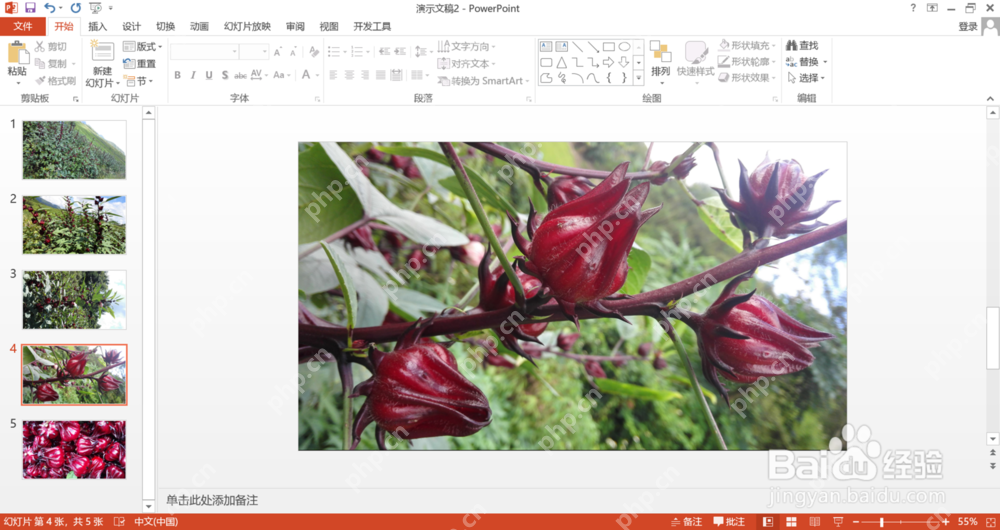
Task: Open Find (查找) binoculars tool
Action: coord(802,46)
